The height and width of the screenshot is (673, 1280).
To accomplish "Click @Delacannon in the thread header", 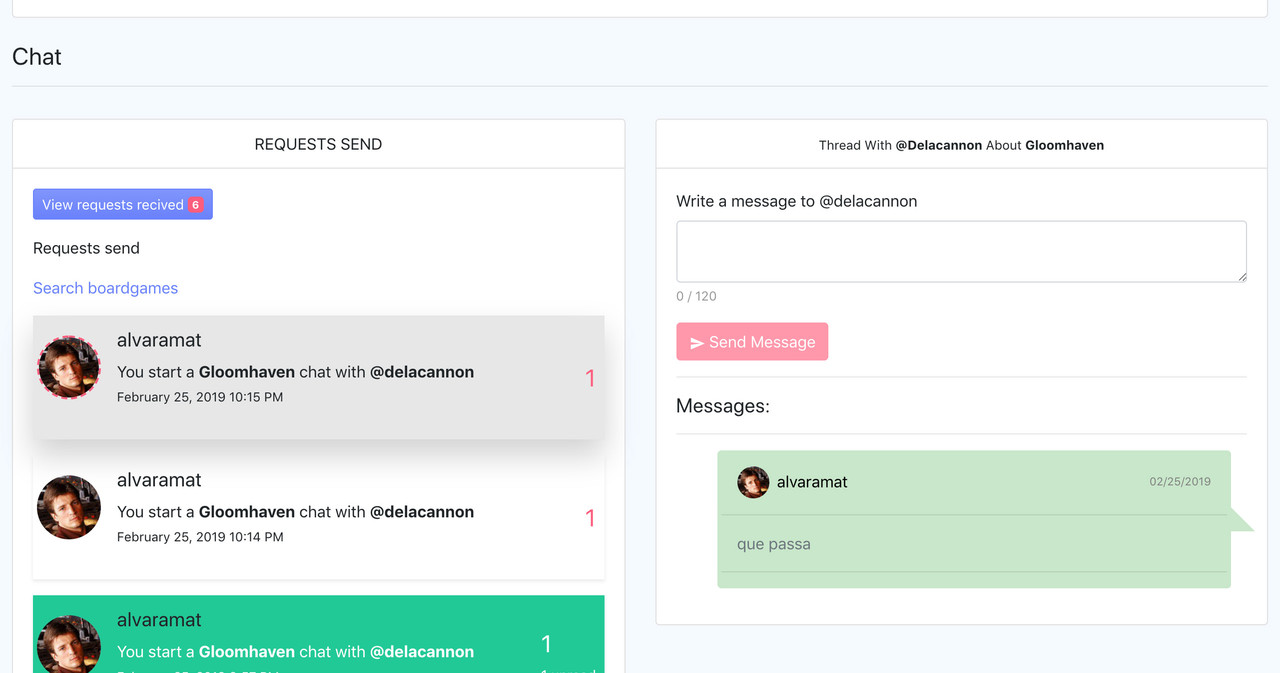I will (939, 145).
